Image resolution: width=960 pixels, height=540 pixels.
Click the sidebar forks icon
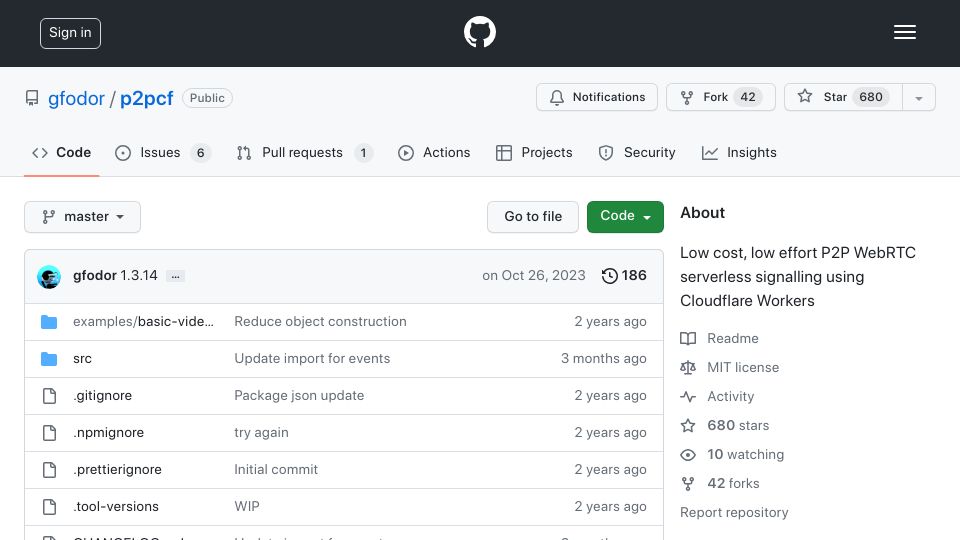(x=688, y=484)
